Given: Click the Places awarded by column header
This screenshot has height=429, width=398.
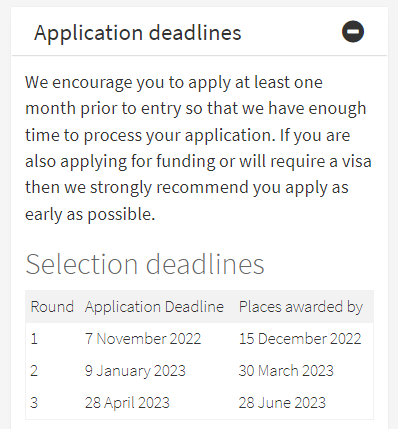Looking at the screenshot, I should (301, 307).
